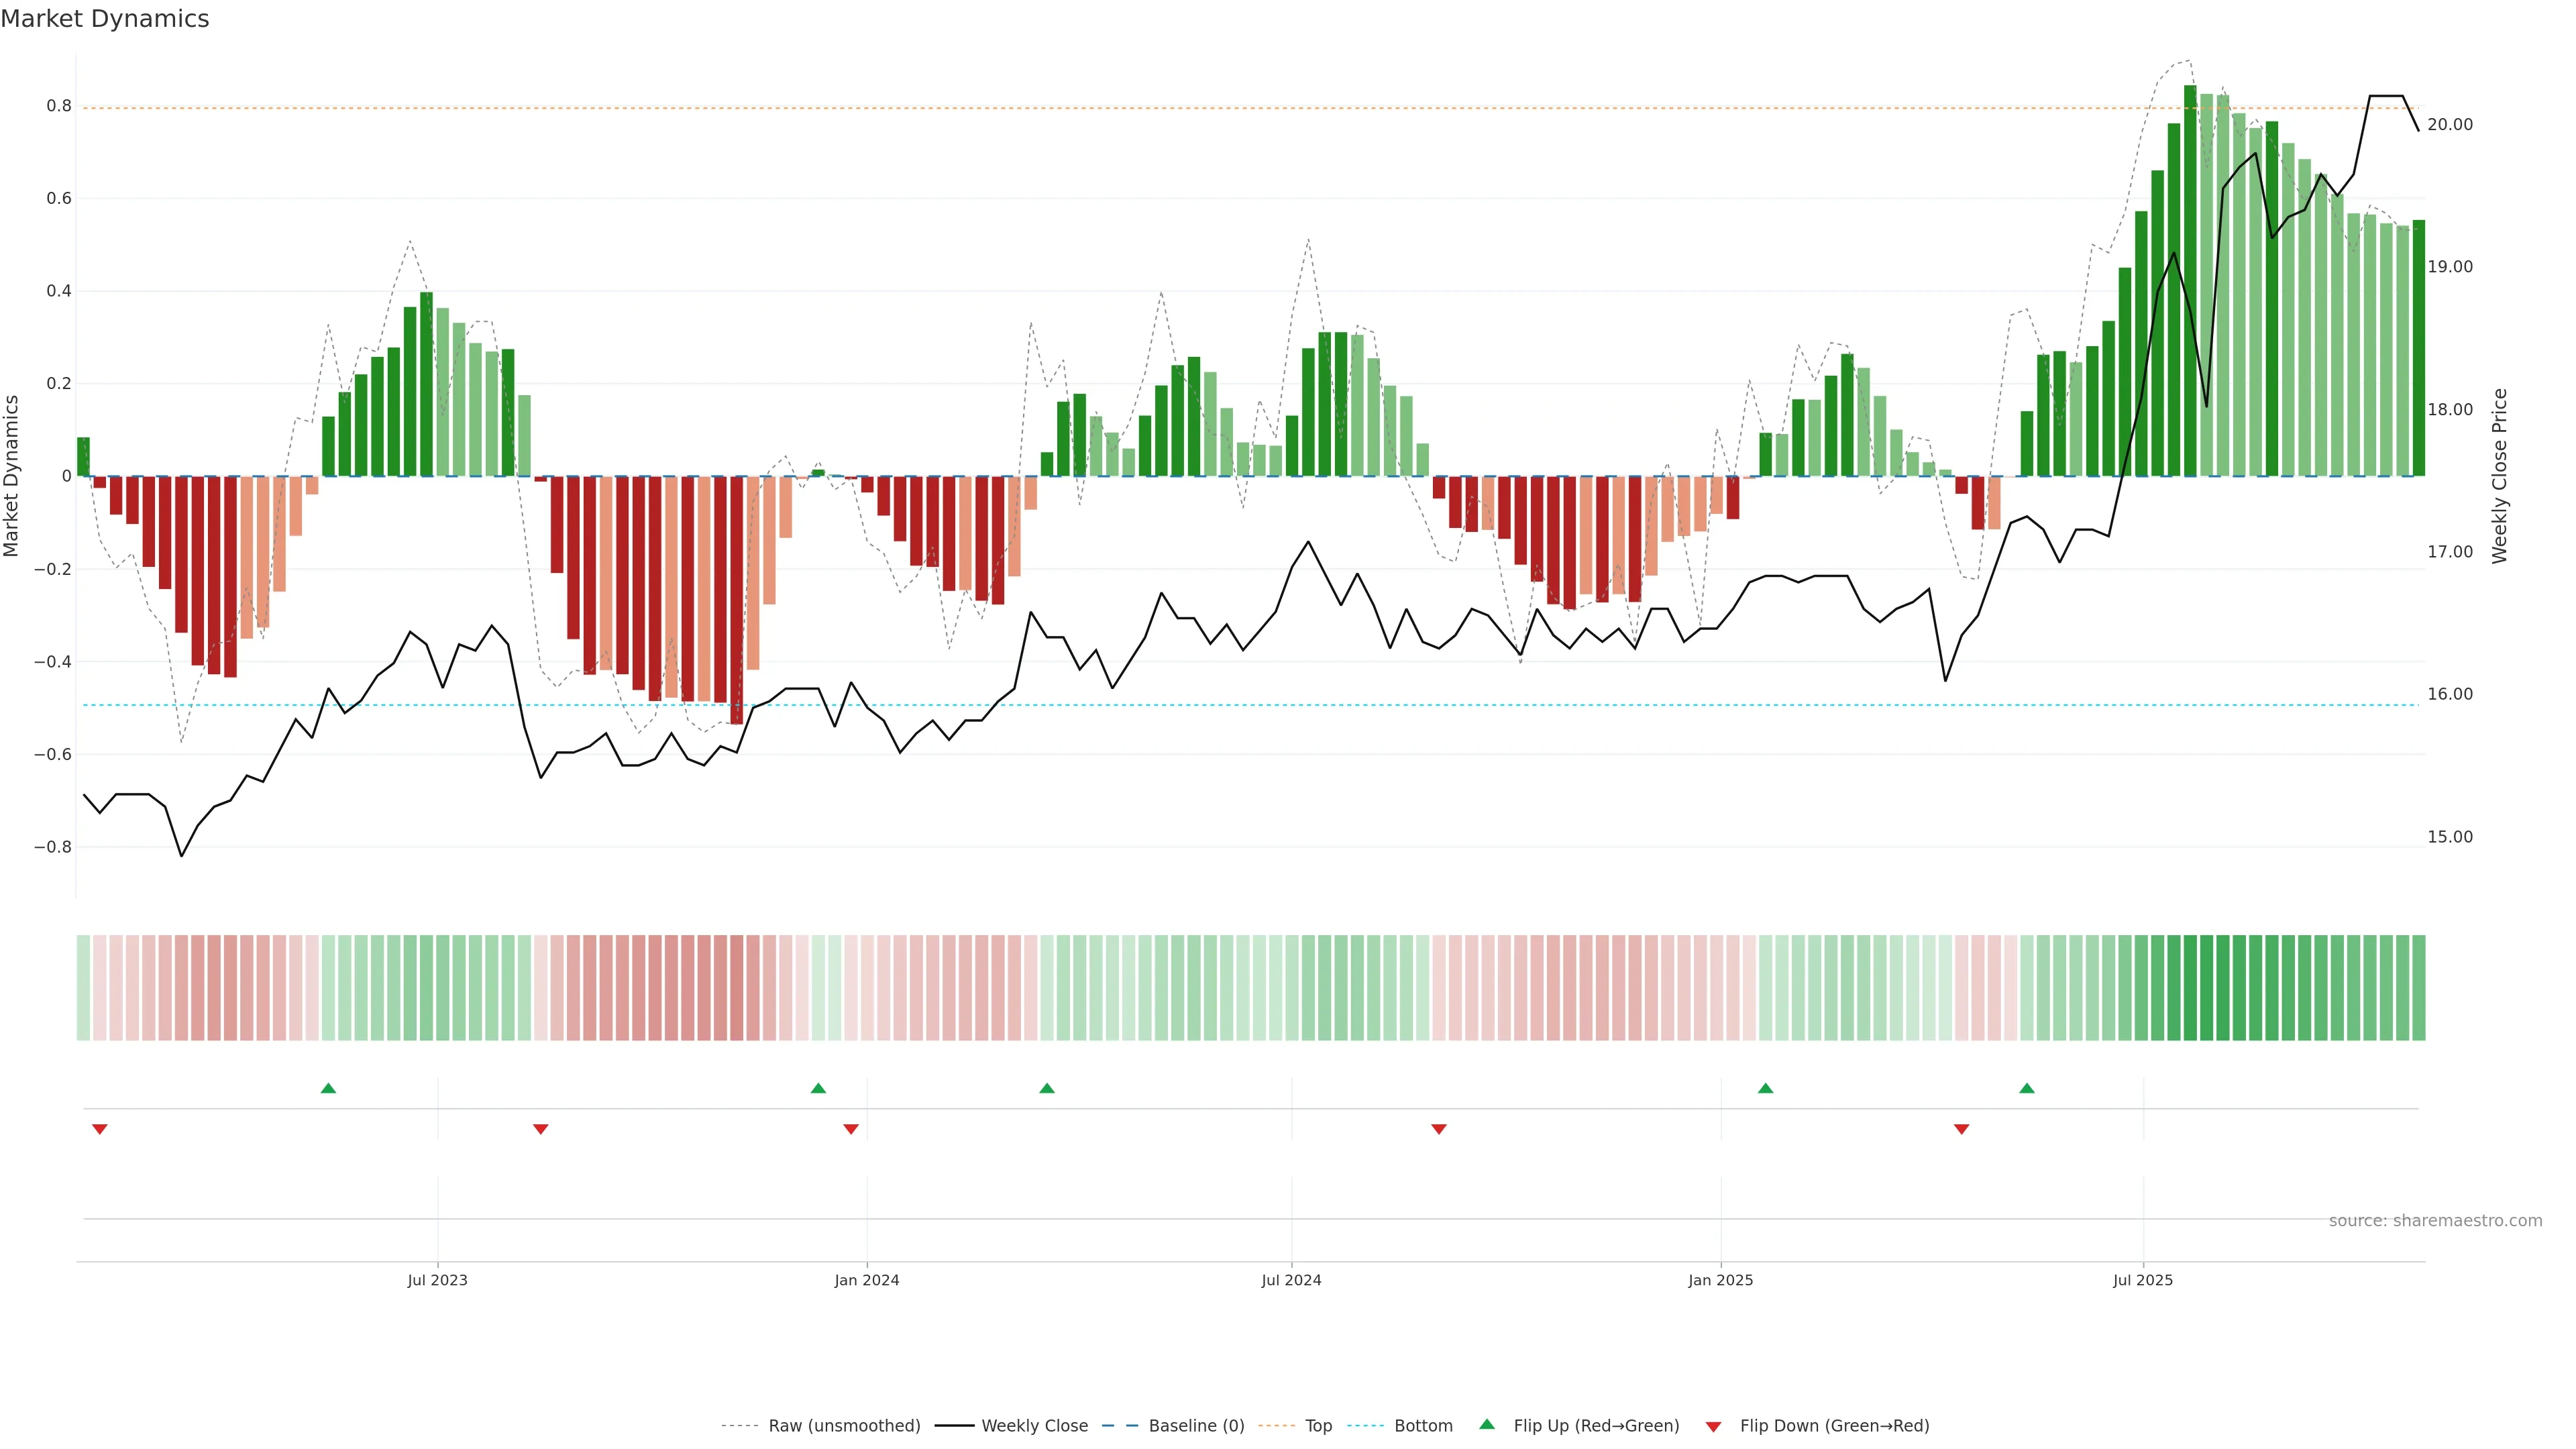
Task: Click the Flip Up legend green triangle
Action: [x=1486, y=1424]
